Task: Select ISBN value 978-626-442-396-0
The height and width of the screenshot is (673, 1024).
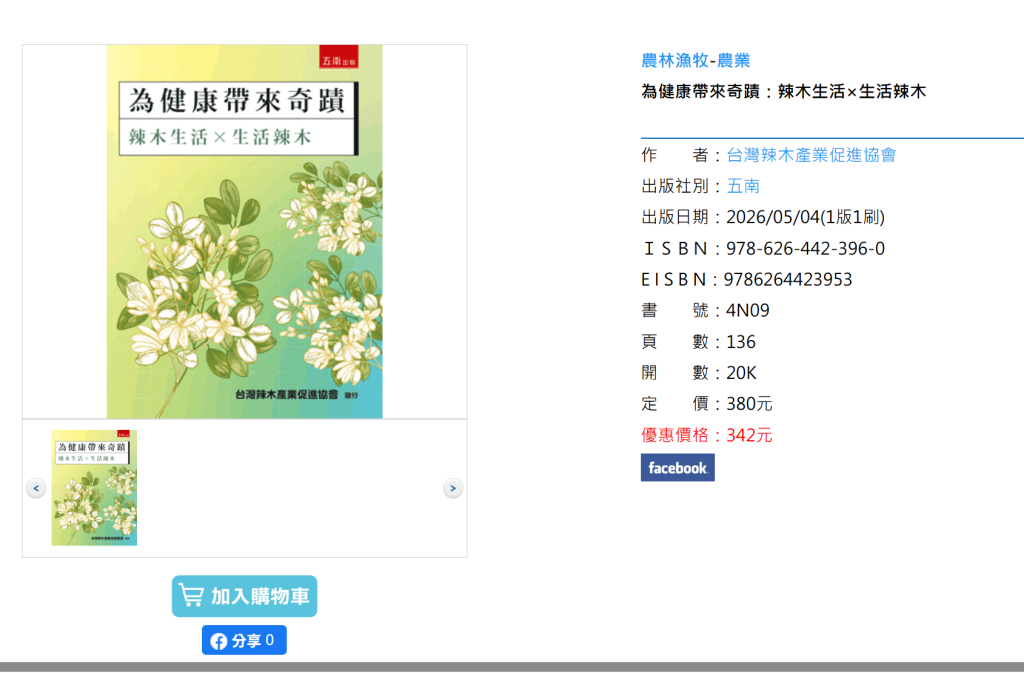Action: (805, 249)
